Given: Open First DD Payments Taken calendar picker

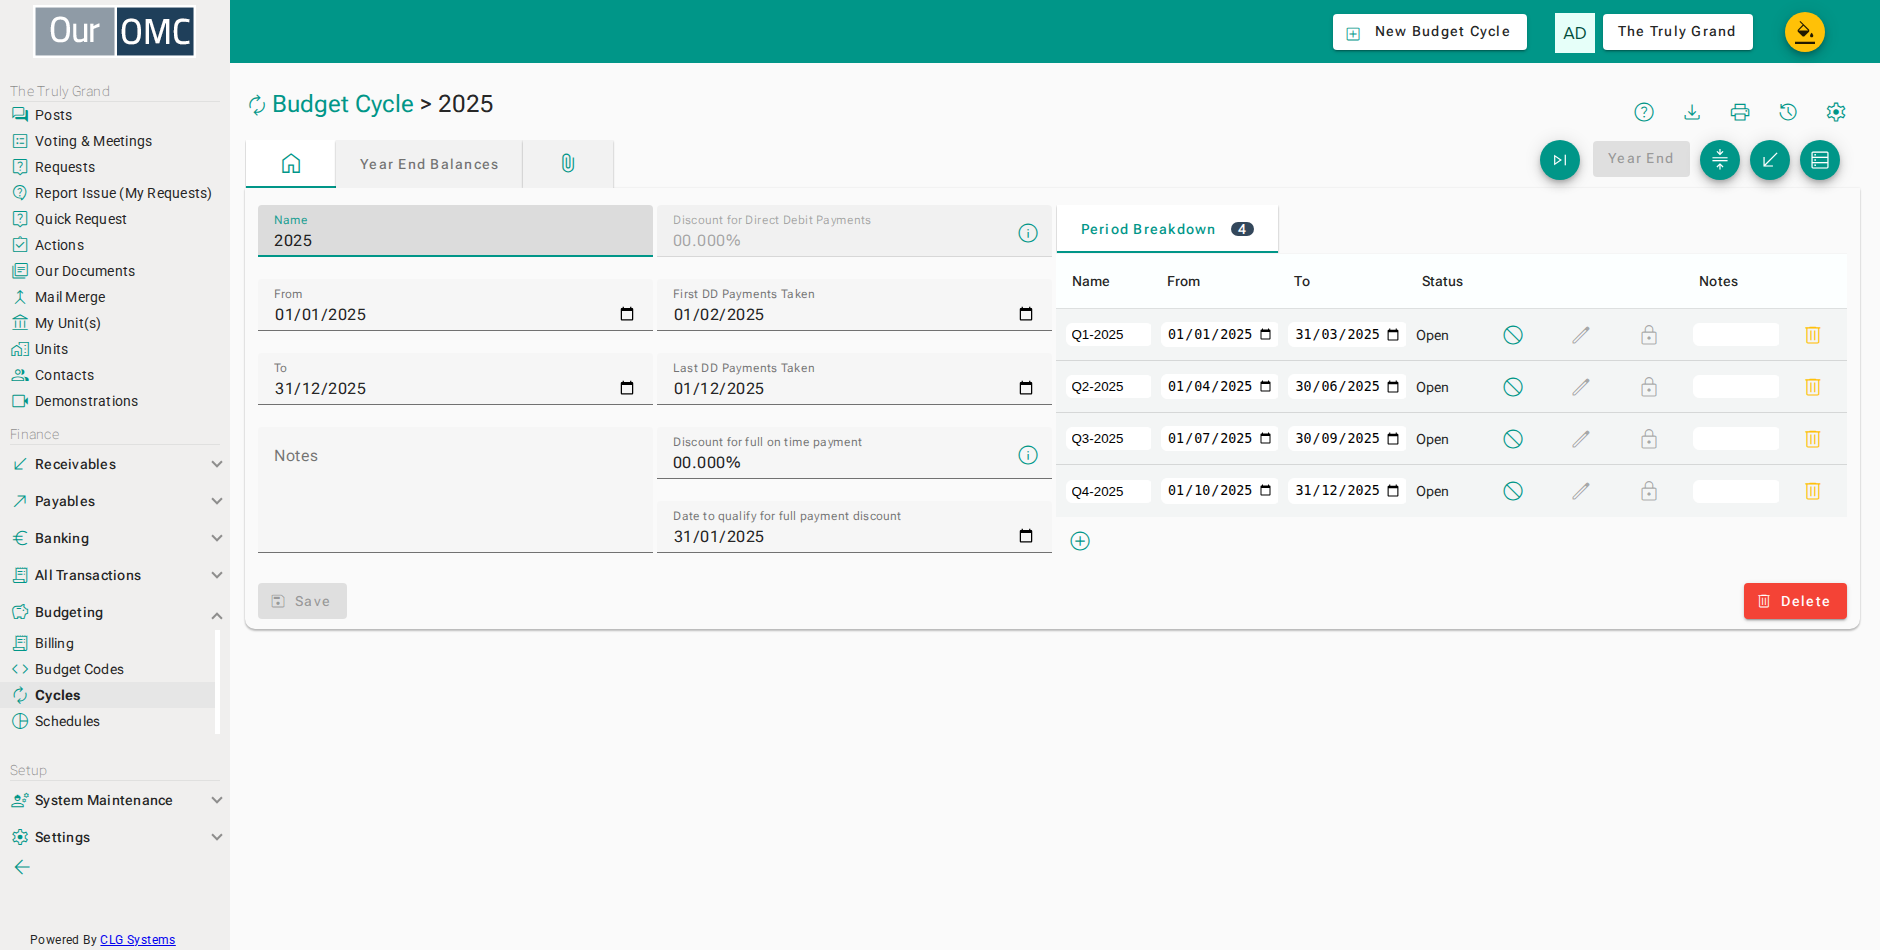Looking at the screenshot, I should tap(1026, 314).
